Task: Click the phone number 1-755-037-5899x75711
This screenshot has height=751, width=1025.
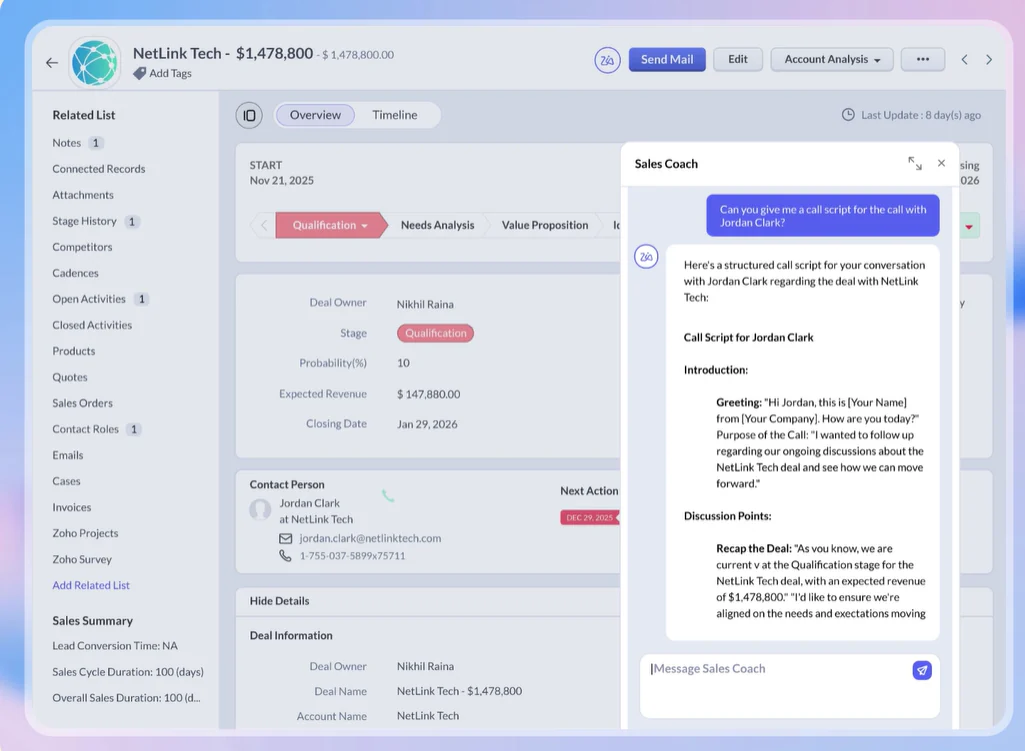Action: (x=352, y=556)
